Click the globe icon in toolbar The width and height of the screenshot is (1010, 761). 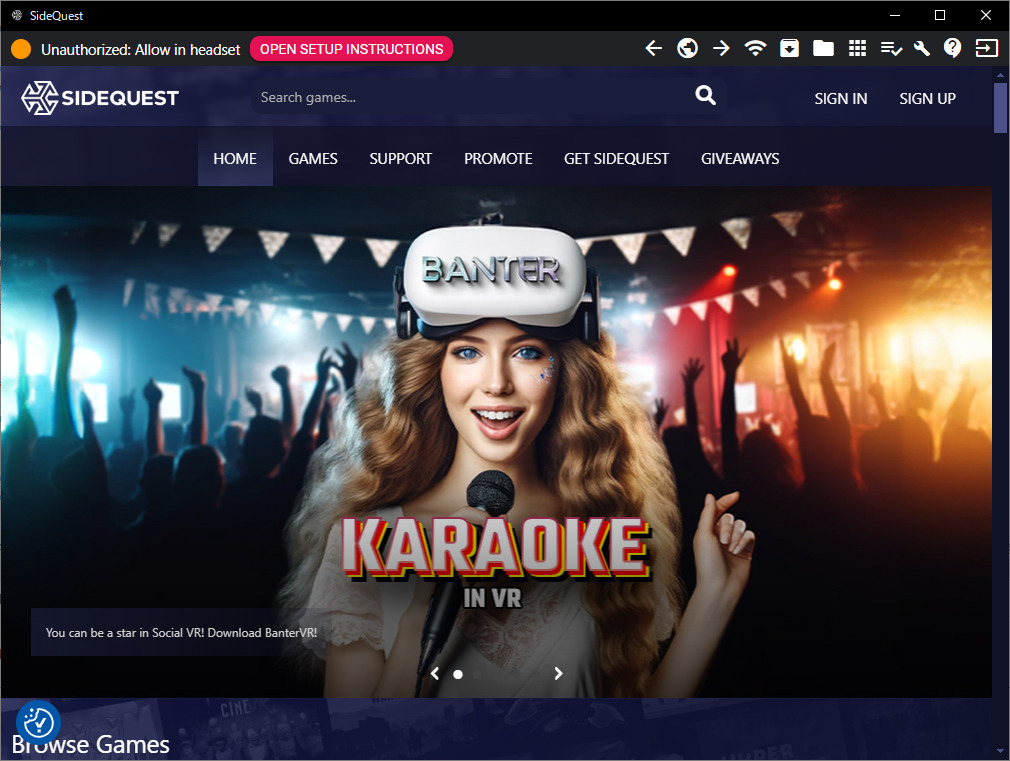point(687,48)
